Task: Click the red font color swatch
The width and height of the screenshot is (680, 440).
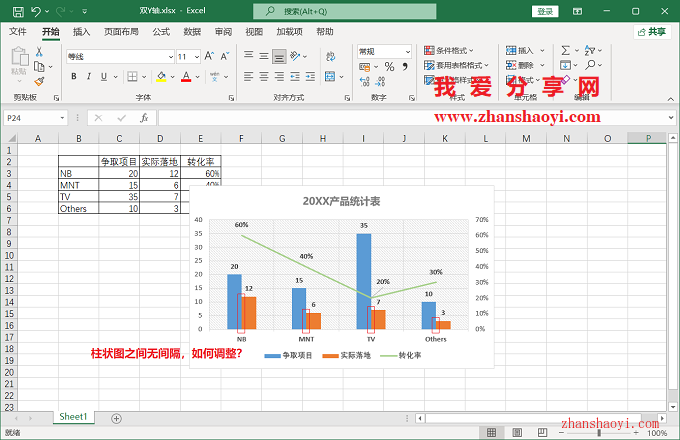Action: pos(186,77)
